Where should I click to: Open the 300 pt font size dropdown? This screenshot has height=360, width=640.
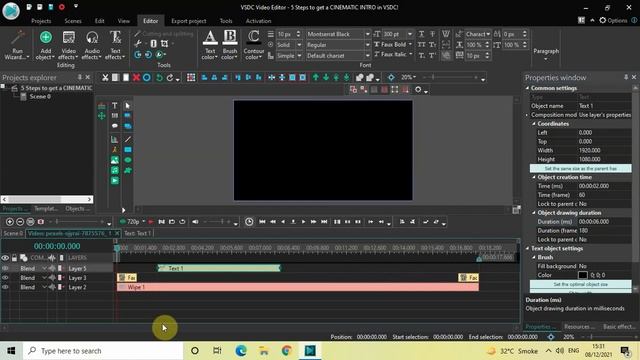pos(410,34)
